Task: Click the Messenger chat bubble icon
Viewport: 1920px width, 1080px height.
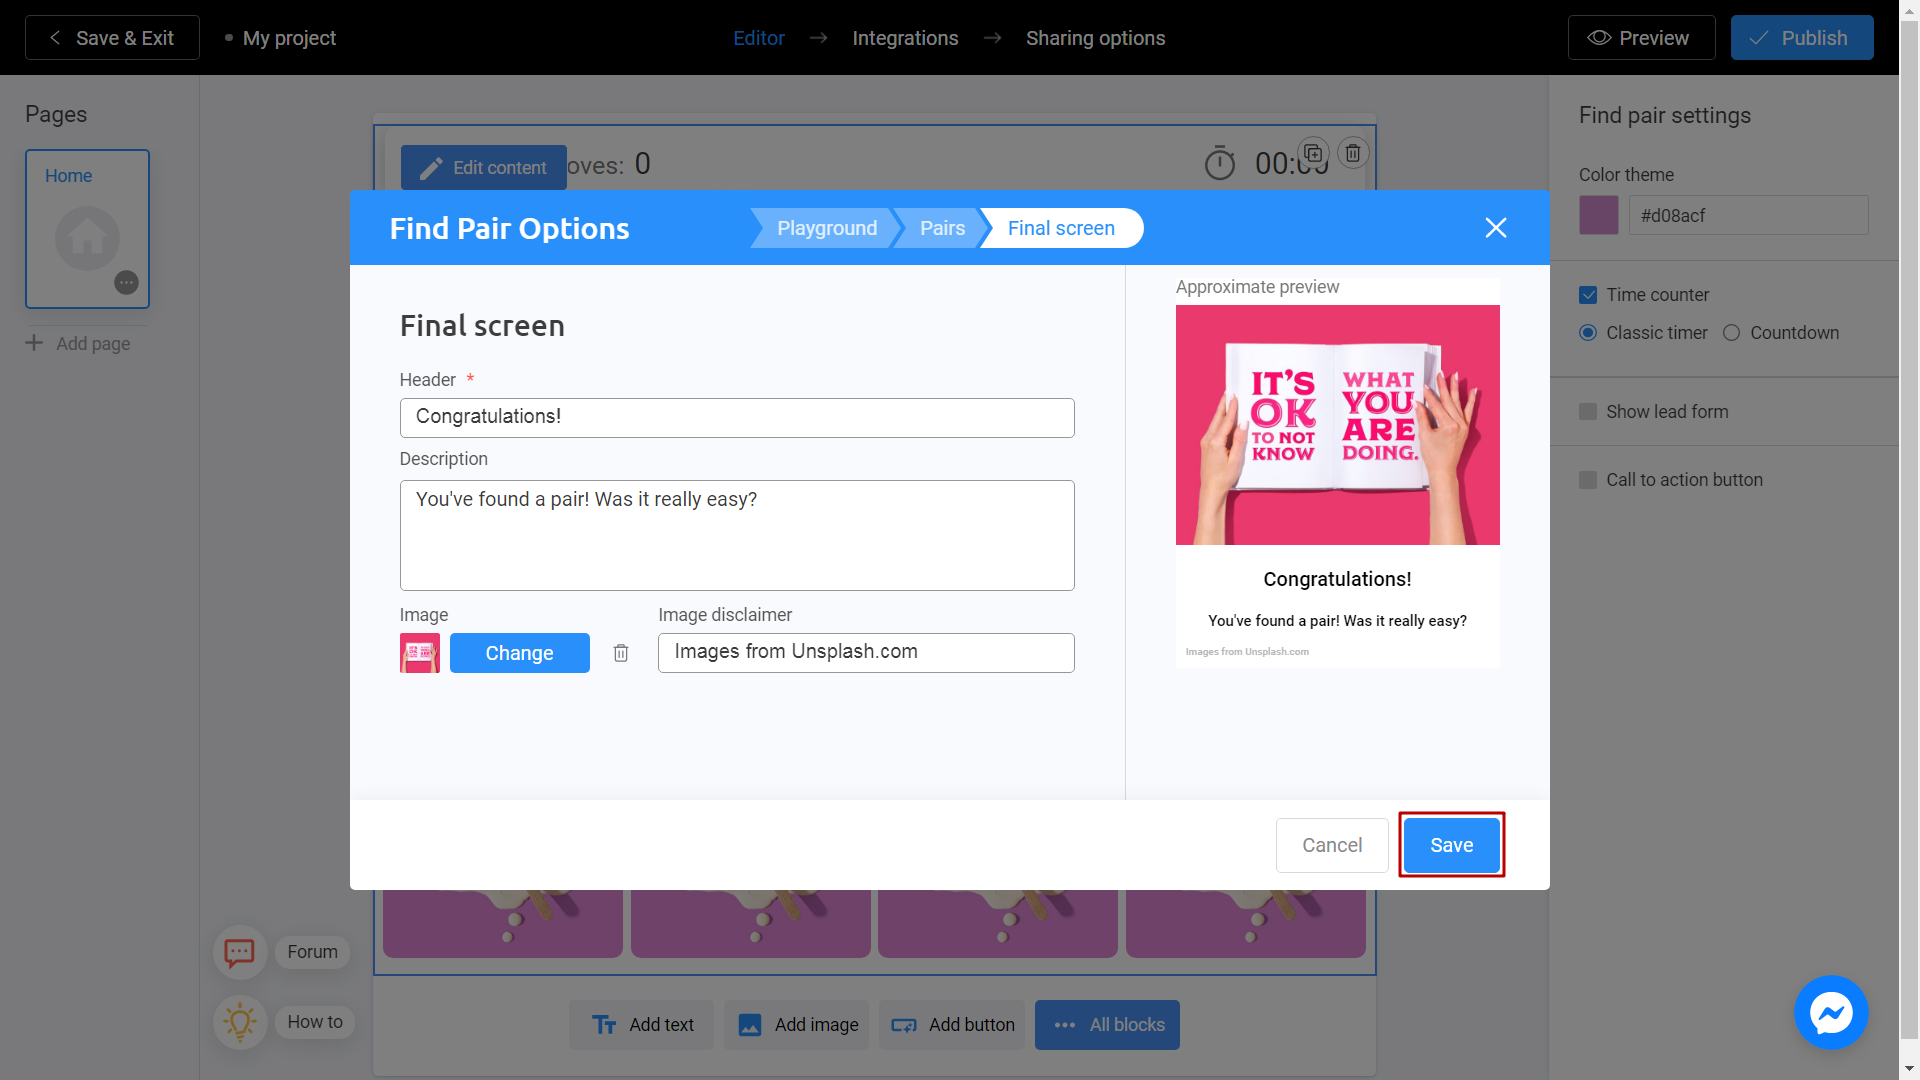Action: point(1832,1013)
